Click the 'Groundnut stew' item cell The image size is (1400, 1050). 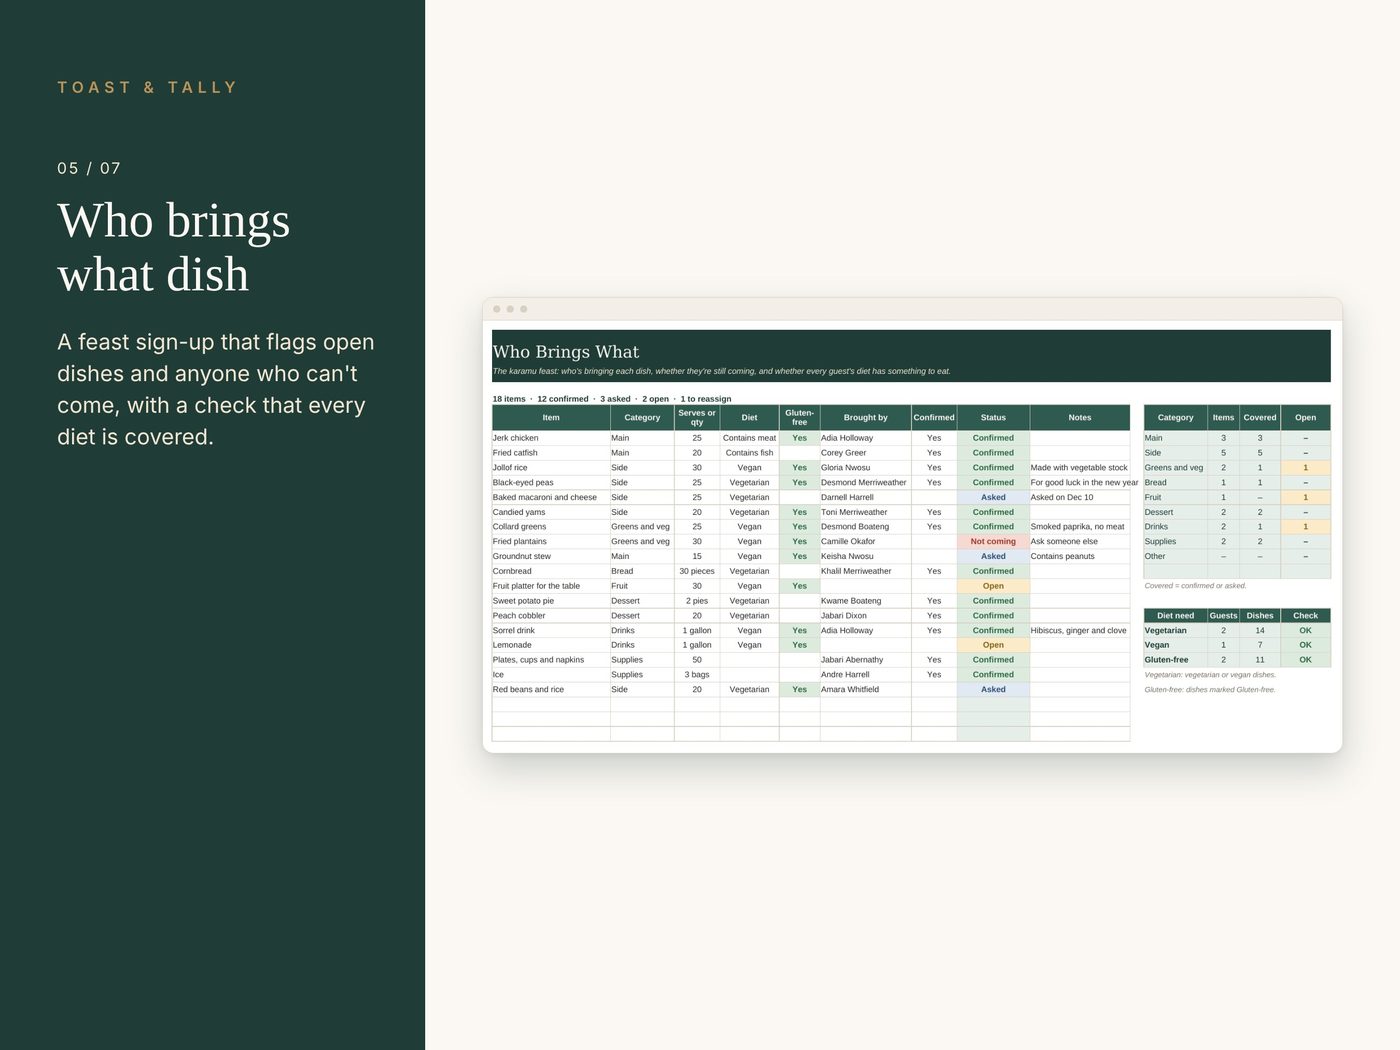[x=551, y=556]
